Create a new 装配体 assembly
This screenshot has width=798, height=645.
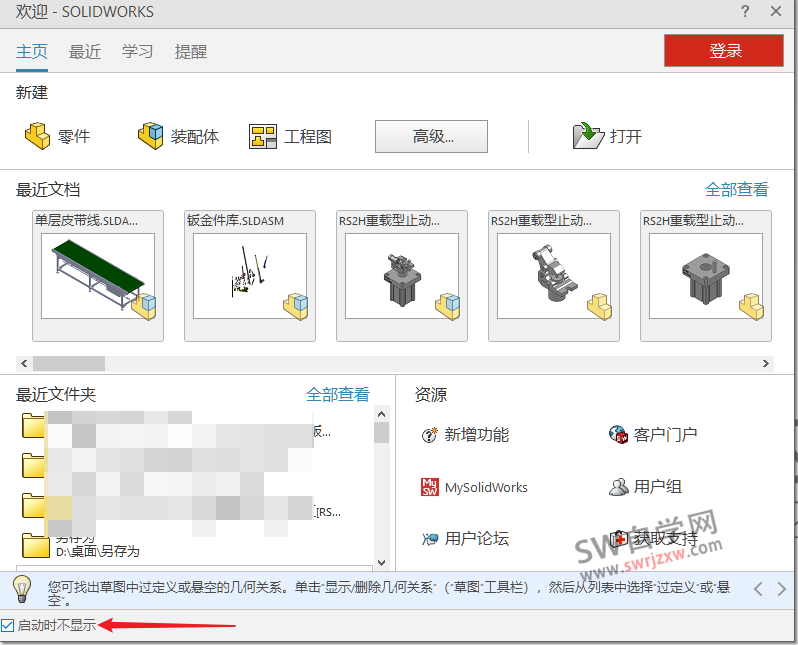(179, 136)
